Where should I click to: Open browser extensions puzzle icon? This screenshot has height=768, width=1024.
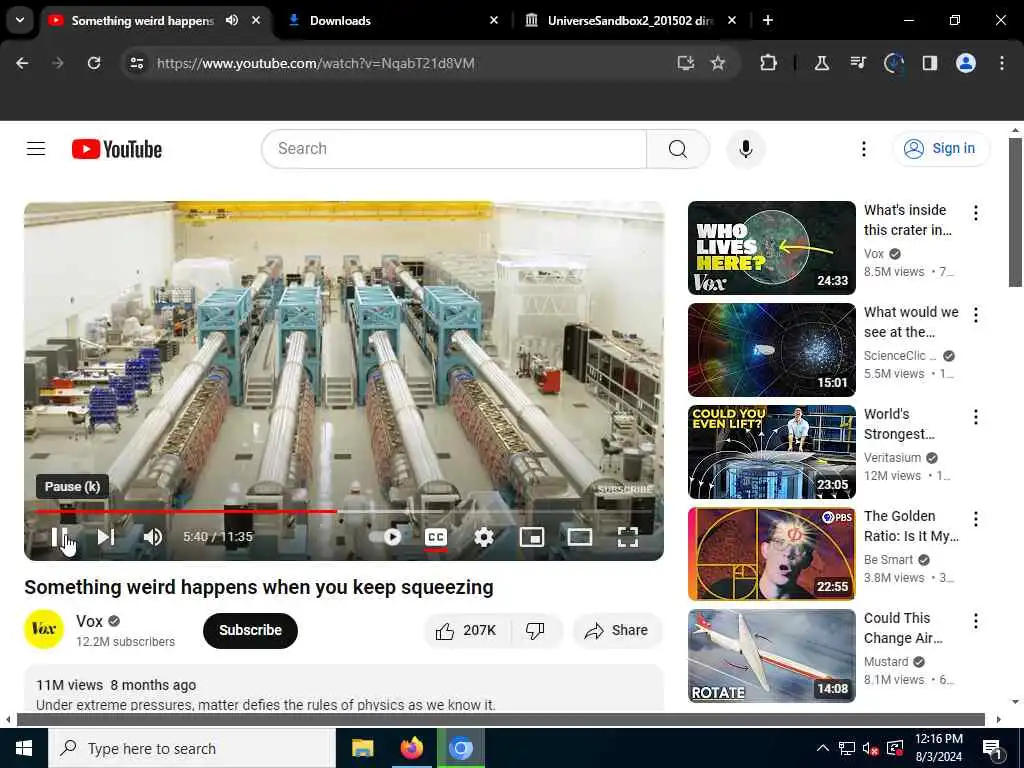(769, 63)
